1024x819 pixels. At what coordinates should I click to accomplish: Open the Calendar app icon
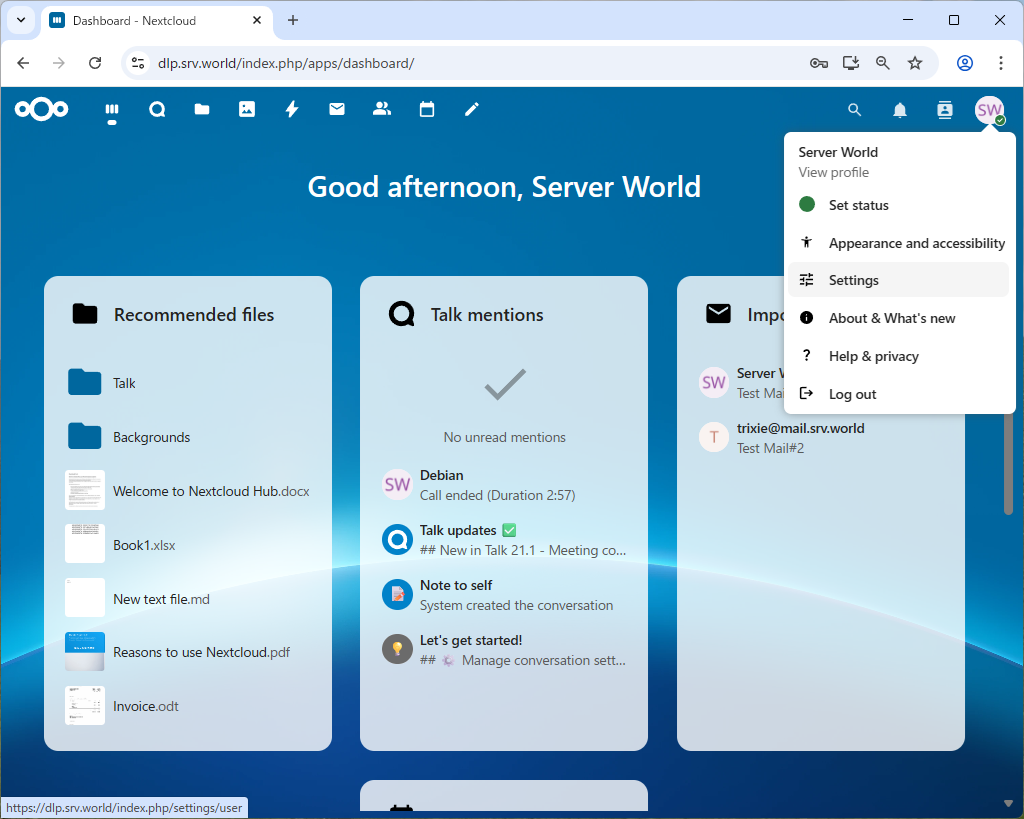pyautogui.click(x=427, y=110)
